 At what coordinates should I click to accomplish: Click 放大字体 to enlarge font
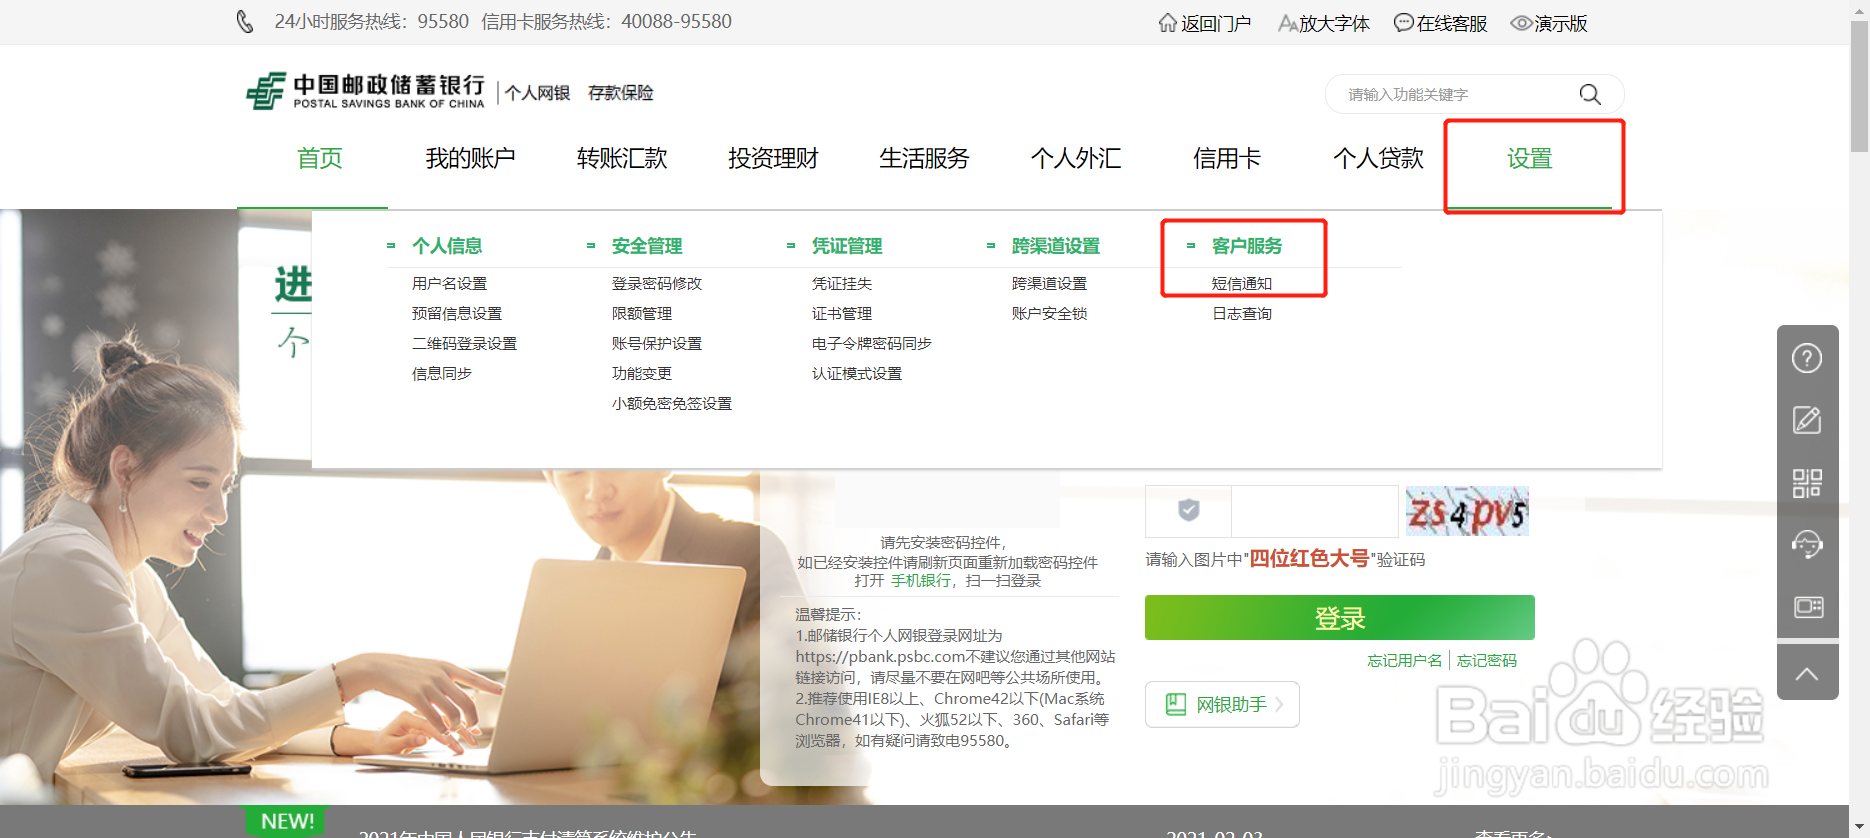[1324, 23]
